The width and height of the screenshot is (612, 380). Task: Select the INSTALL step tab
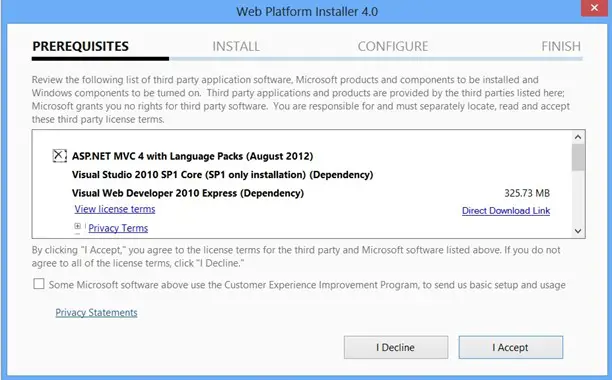click(236, 46)
